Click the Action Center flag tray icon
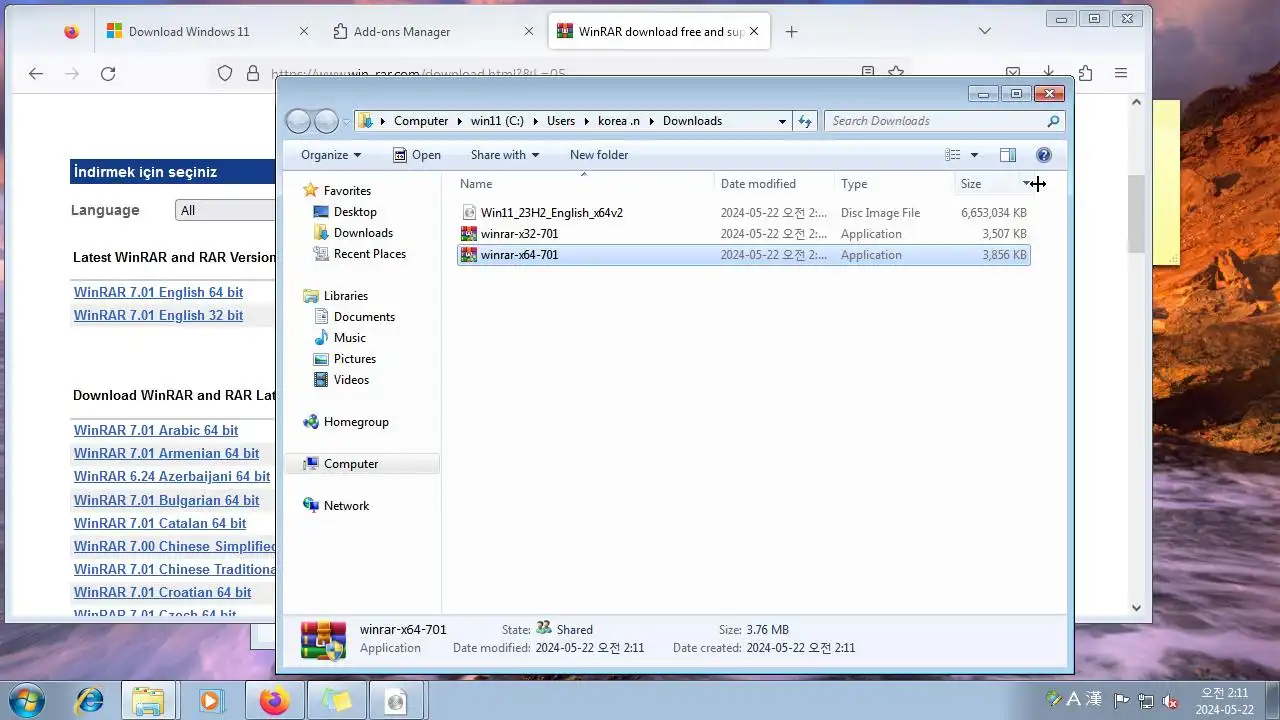 [x=1122, y=701]
